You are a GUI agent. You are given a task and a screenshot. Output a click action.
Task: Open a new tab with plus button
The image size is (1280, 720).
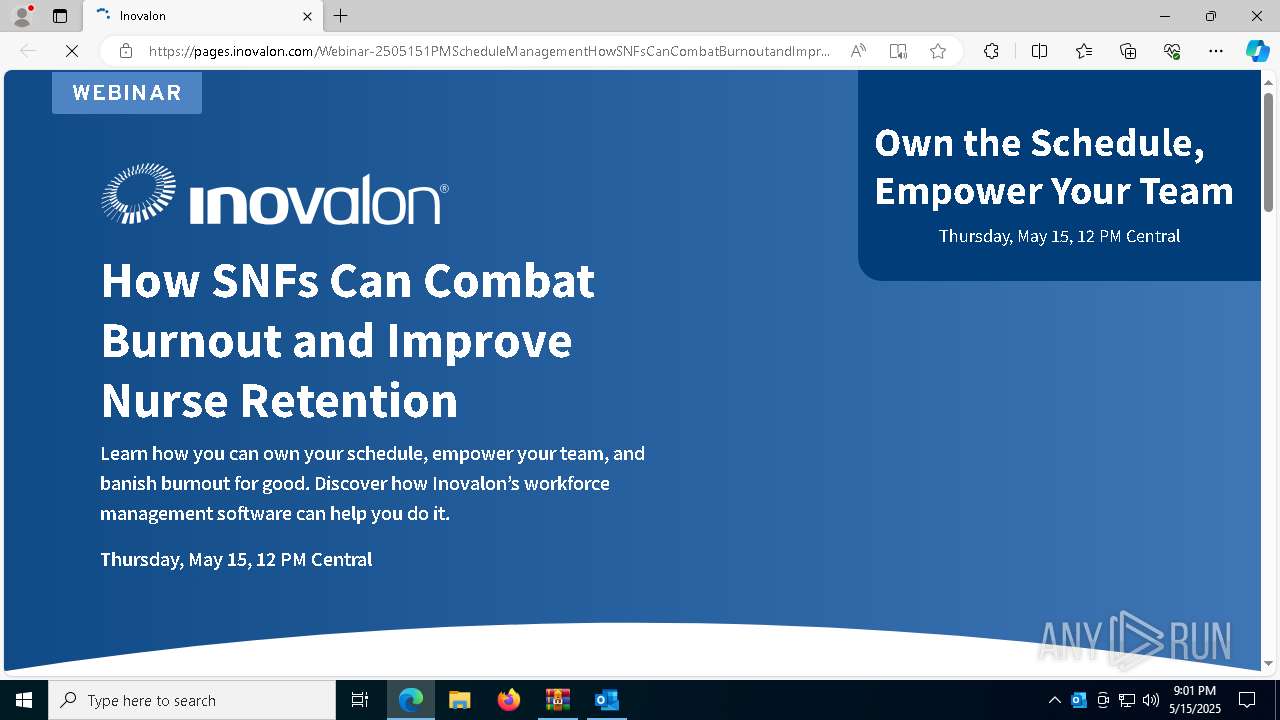pyautogui.click(x=341, y=16)
